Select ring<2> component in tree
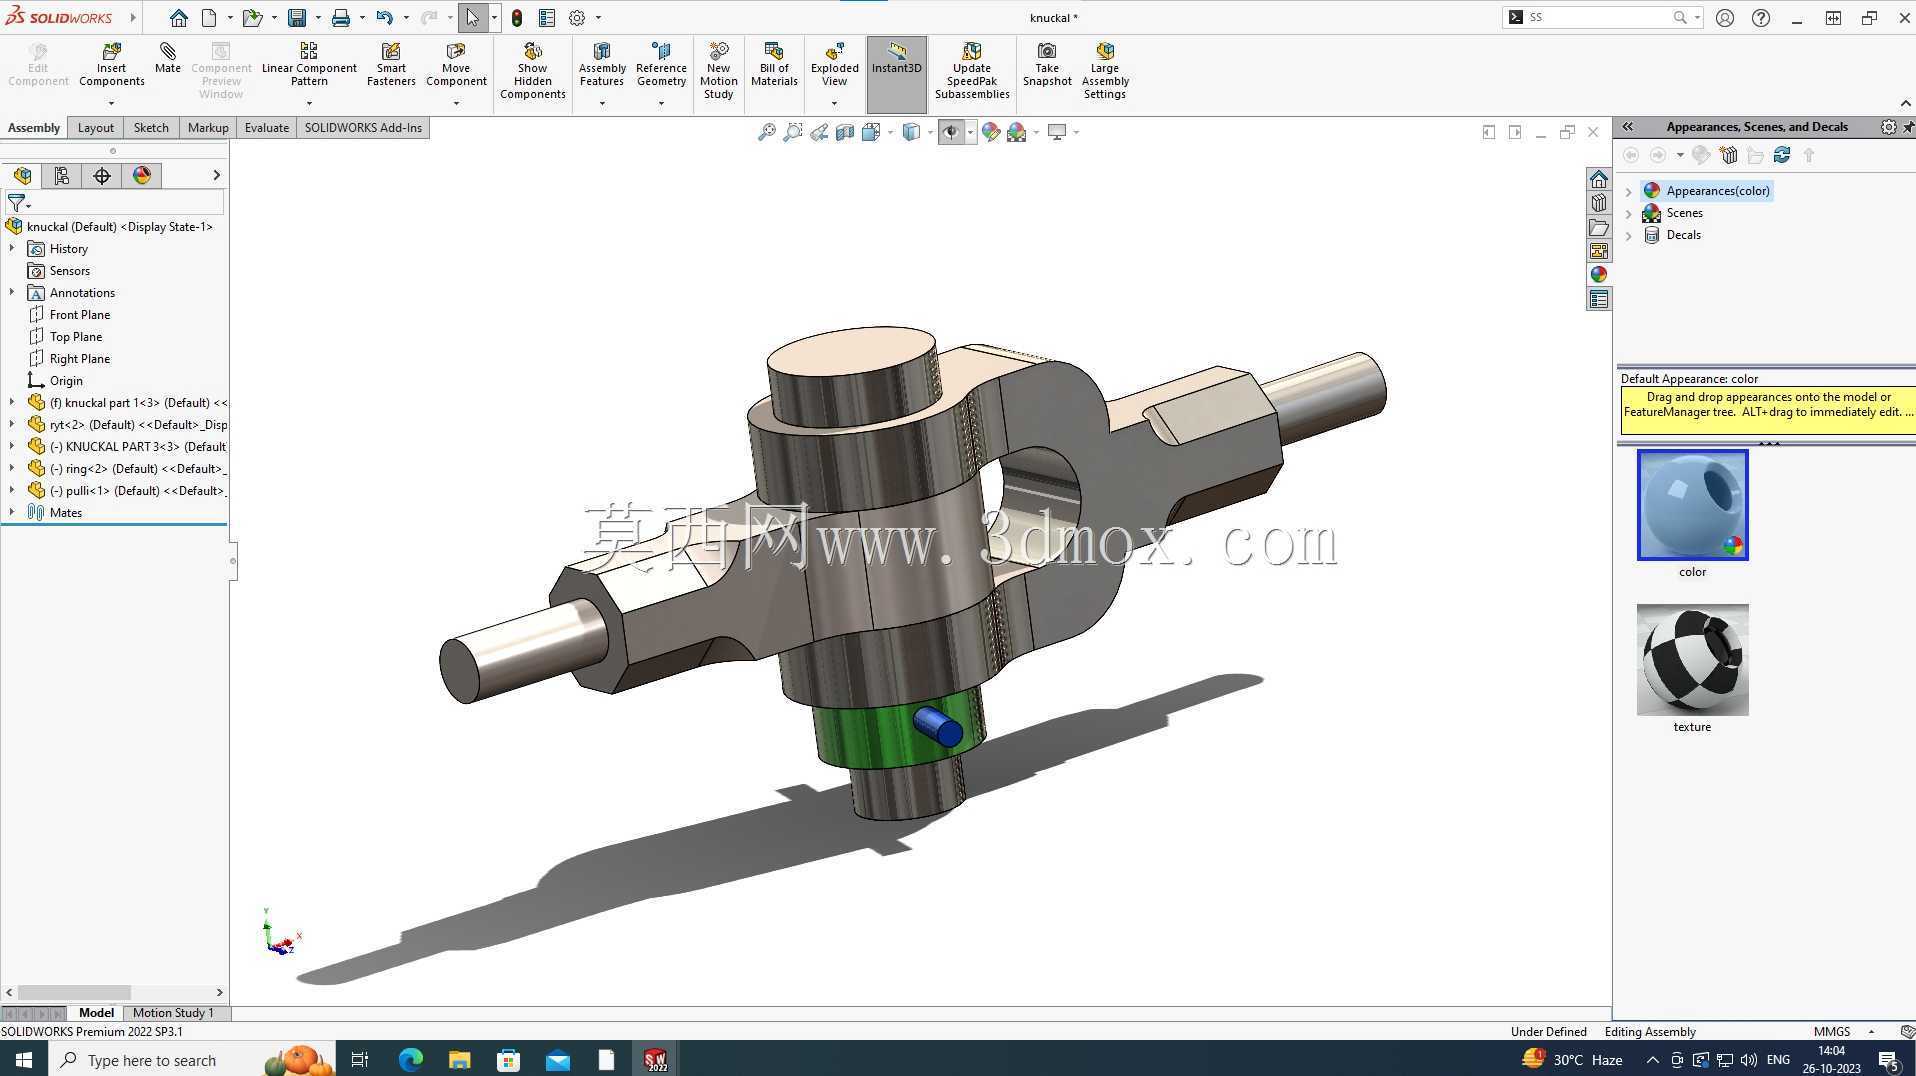The width and height of the screenshot is (1916, 1076). (127, 469)
